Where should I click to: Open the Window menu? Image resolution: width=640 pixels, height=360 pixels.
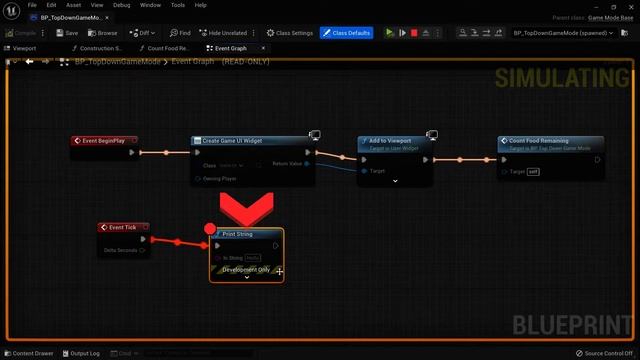coord(150,5)
